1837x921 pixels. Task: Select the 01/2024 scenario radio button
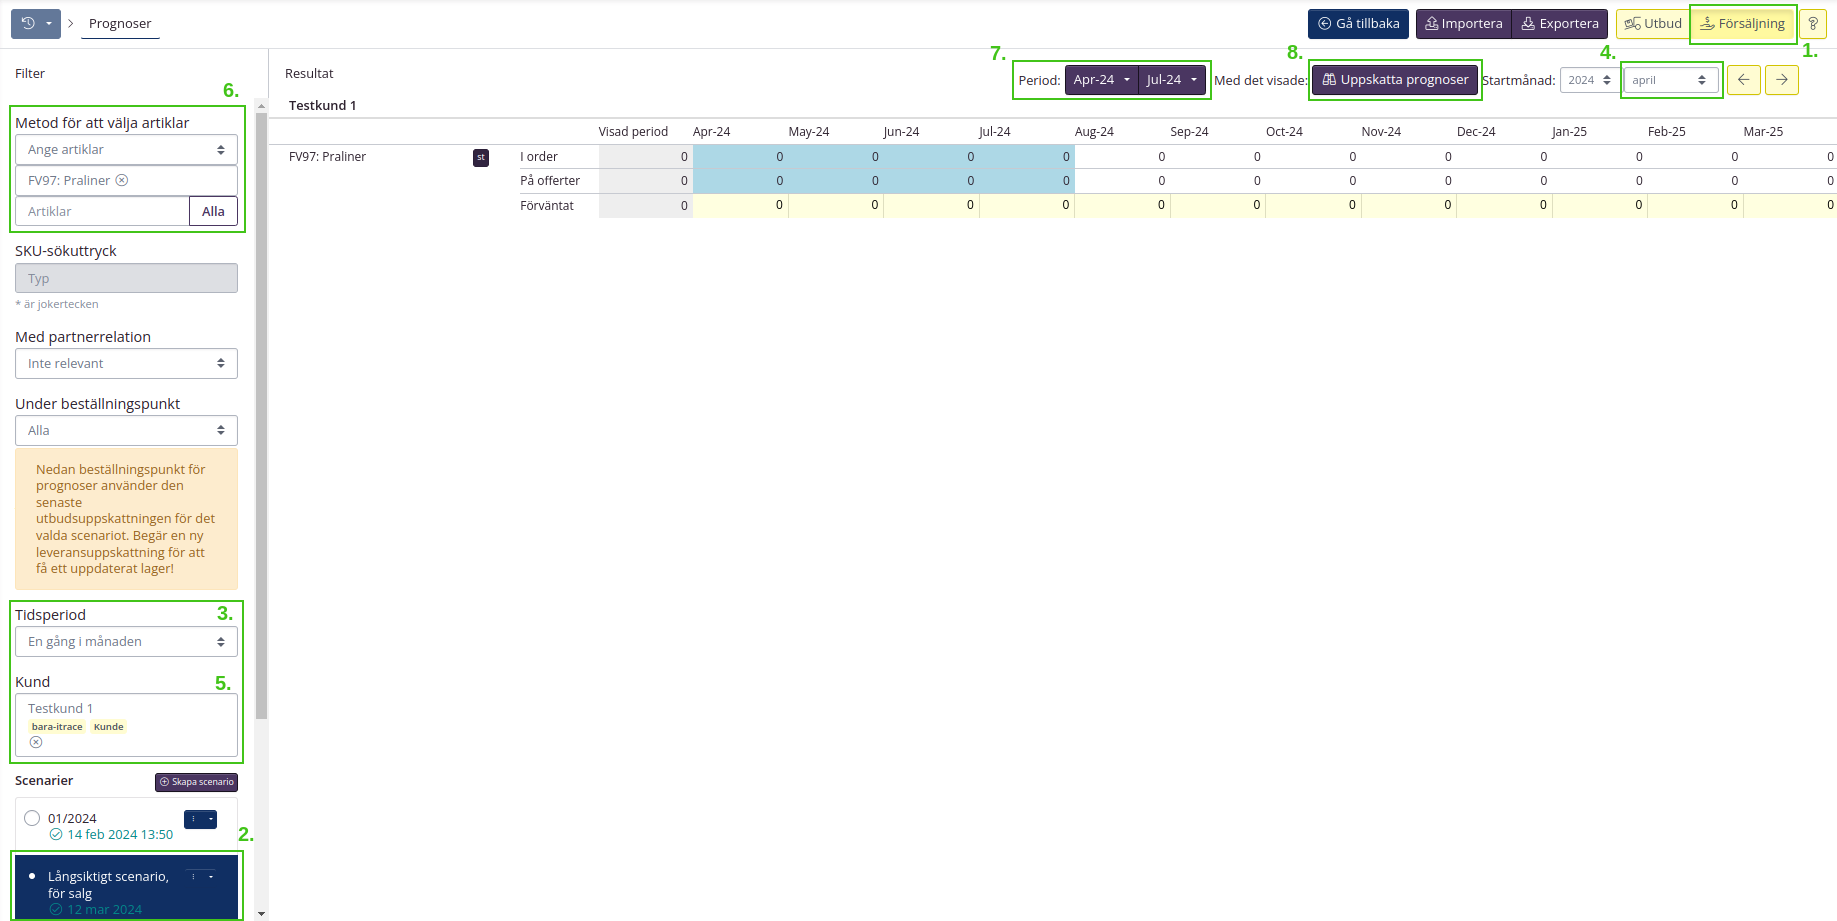click(32, 818)
